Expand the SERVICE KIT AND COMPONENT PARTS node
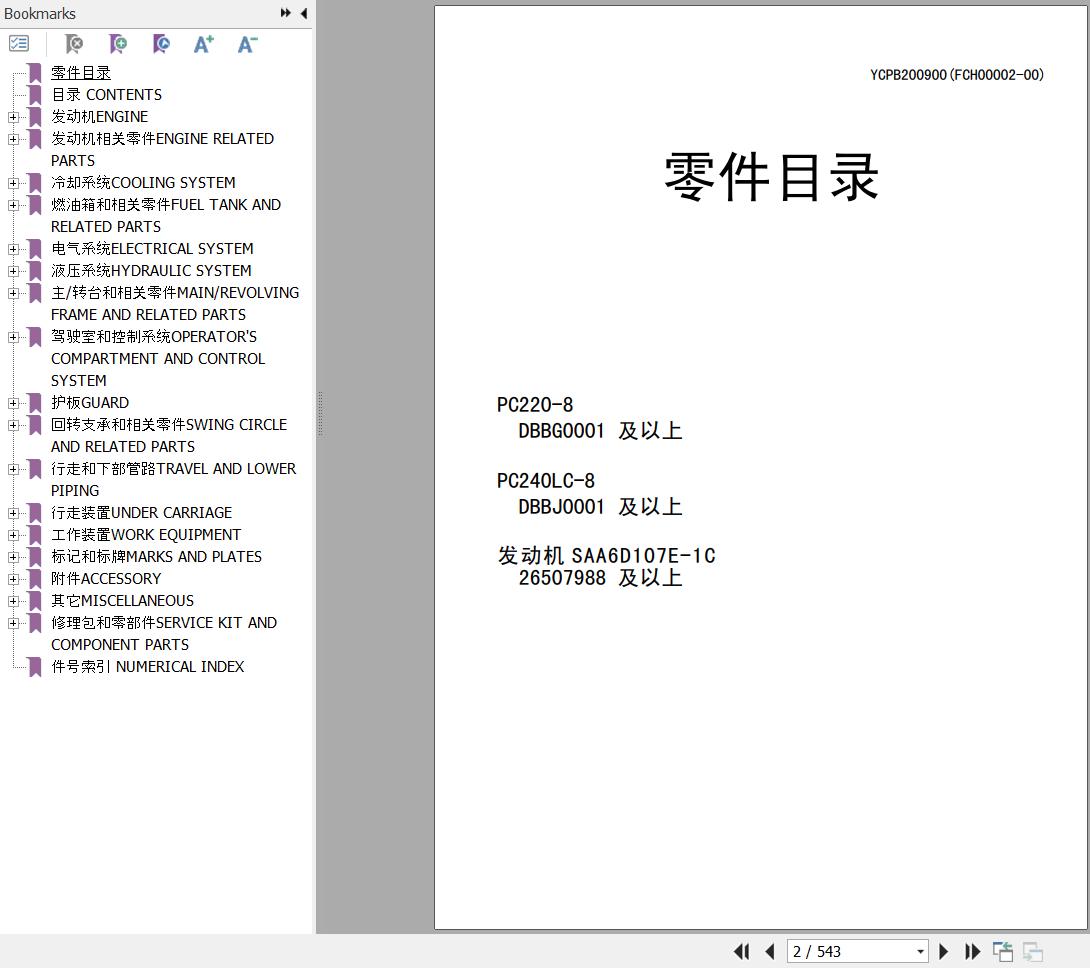1090x968 pixels. [13, 623]
